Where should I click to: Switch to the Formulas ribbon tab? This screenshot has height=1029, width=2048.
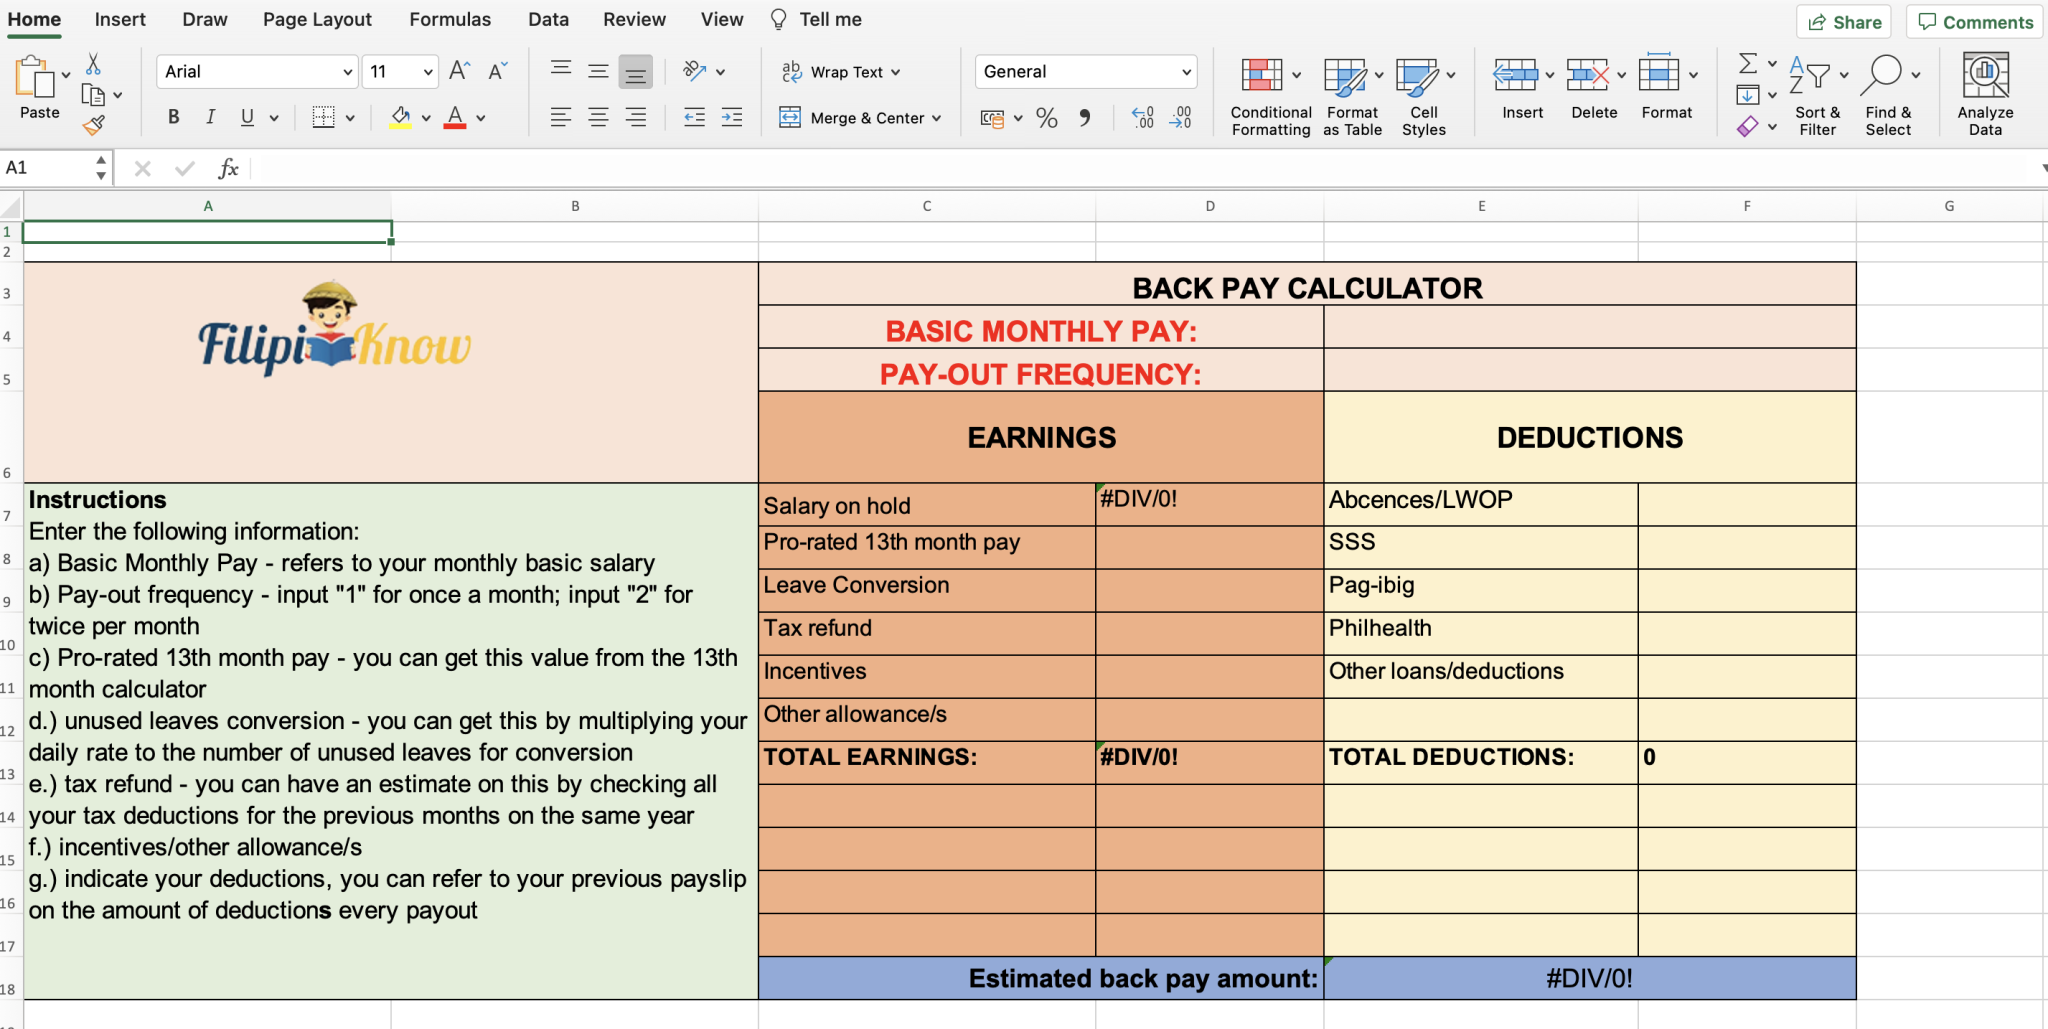tap(450, 19)
